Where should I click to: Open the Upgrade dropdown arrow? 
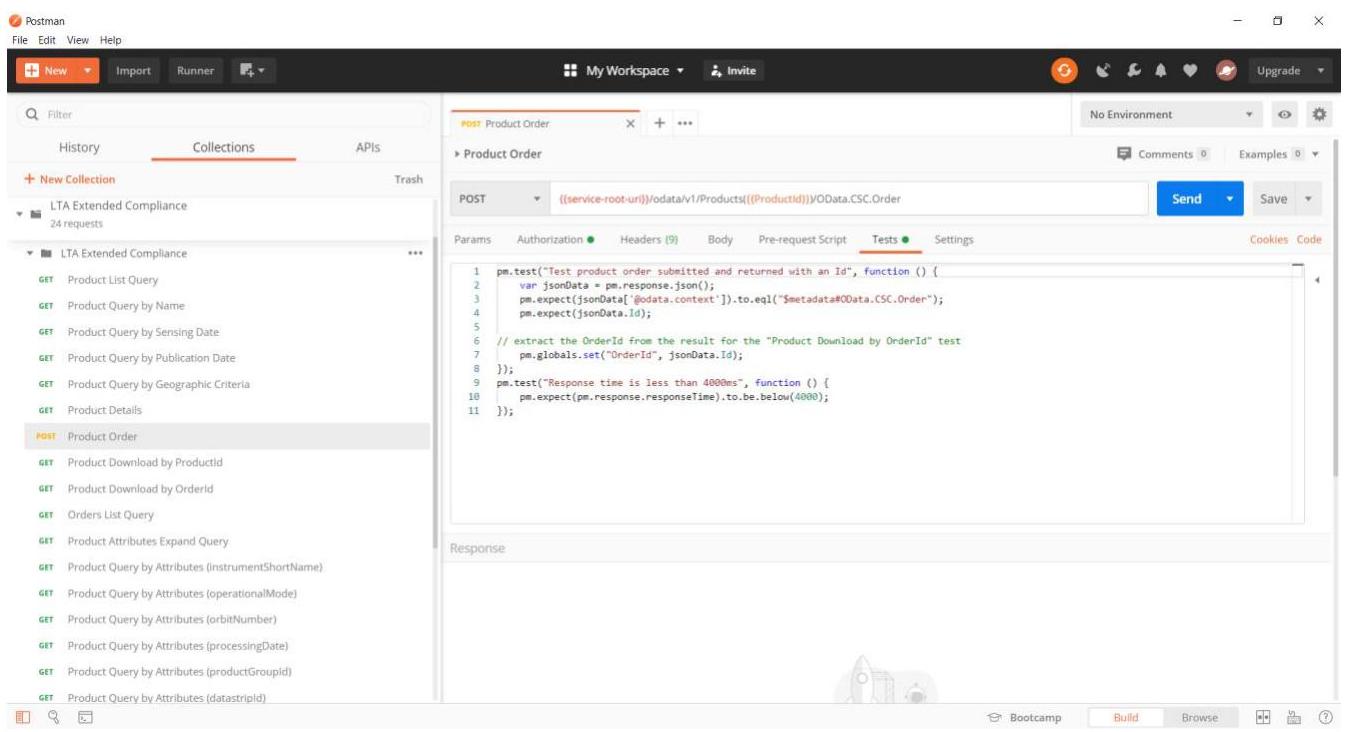tap(1322, 71)
